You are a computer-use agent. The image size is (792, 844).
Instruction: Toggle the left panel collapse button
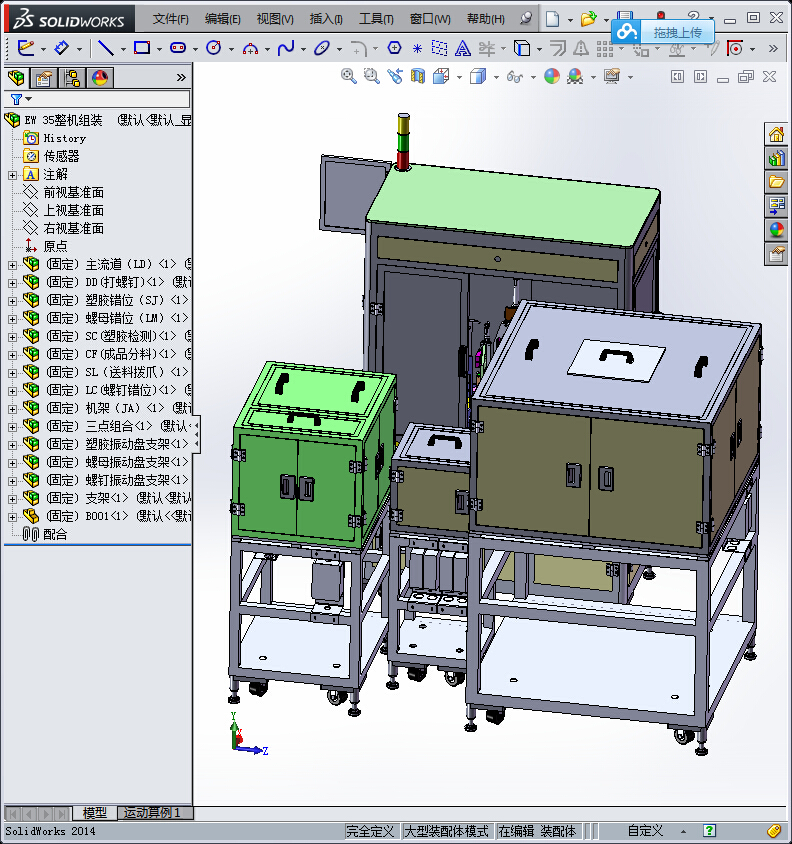(x=677, y=76)
